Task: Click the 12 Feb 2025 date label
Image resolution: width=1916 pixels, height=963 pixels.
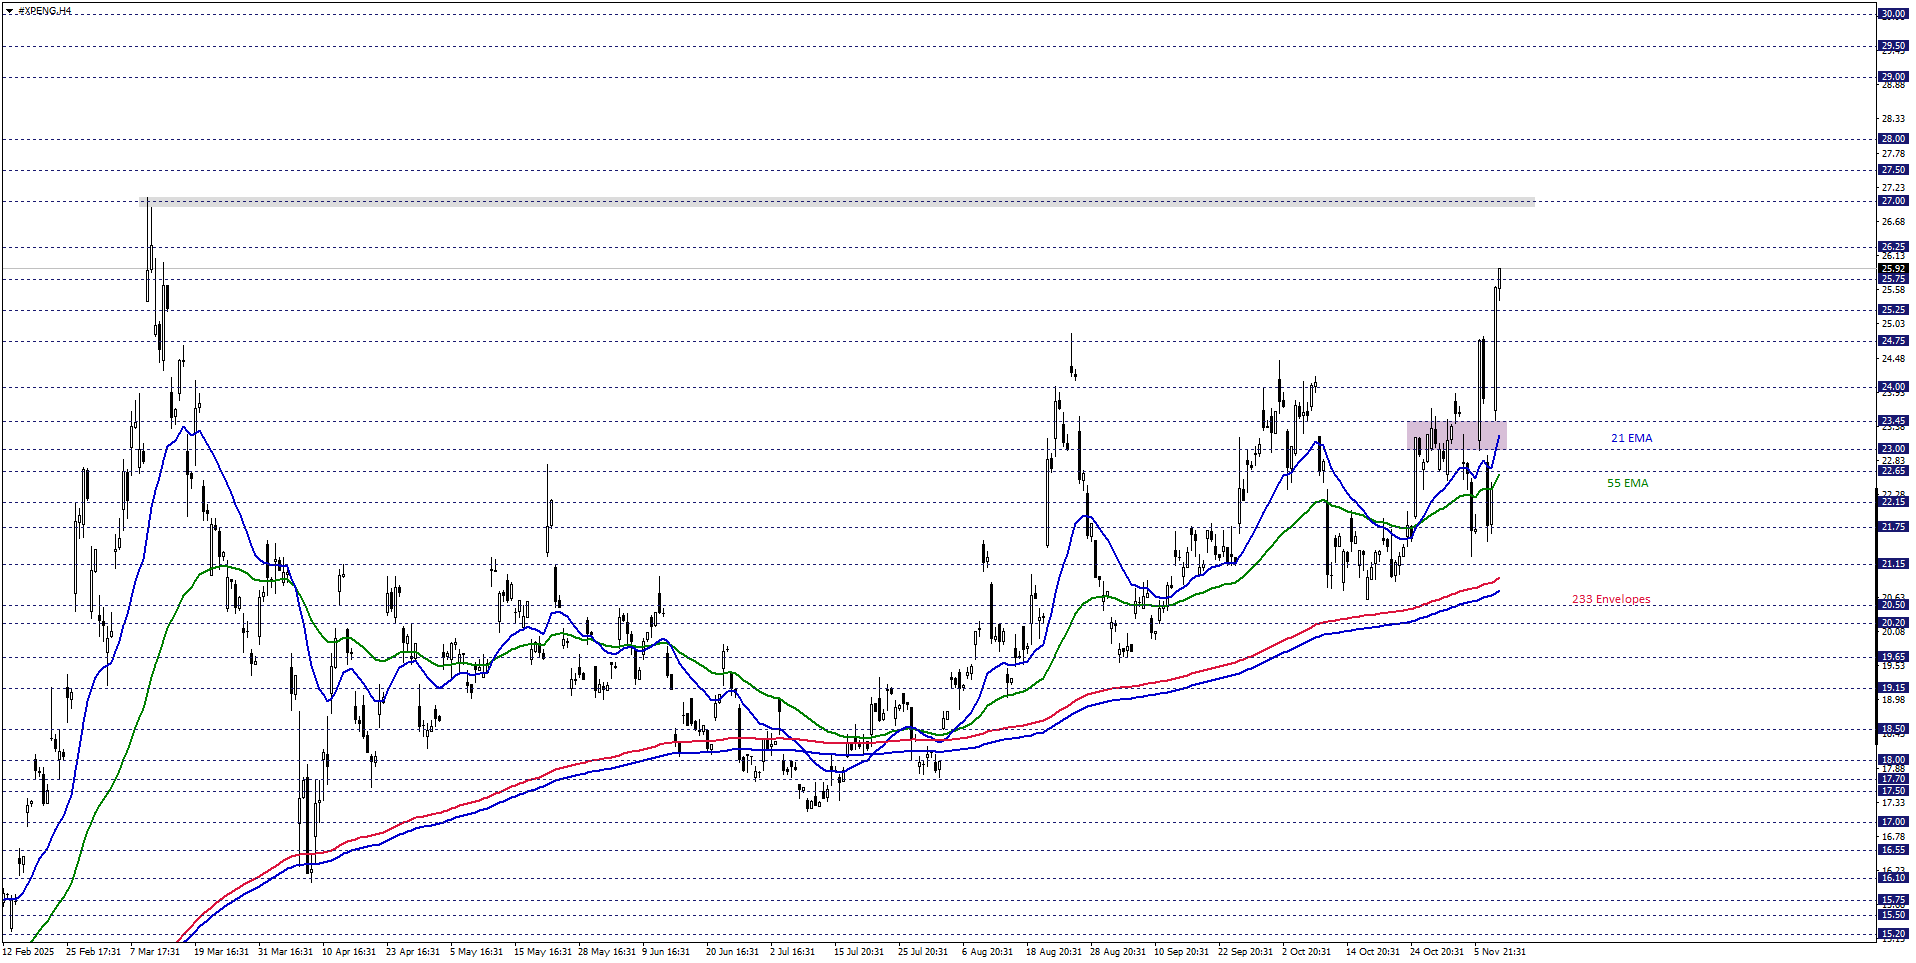Action: (x=29, y=952)
